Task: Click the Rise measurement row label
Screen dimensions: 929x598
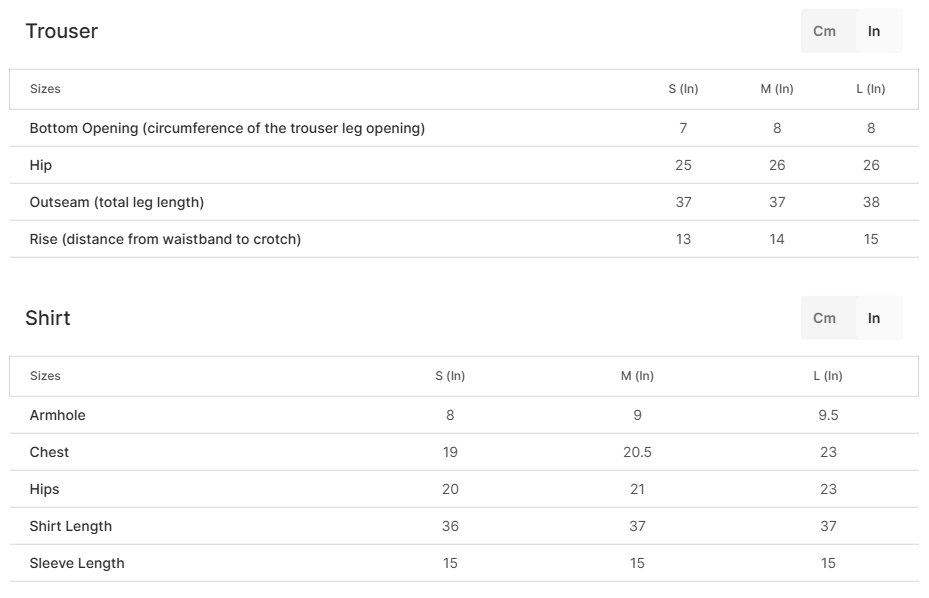Action: 165,239
